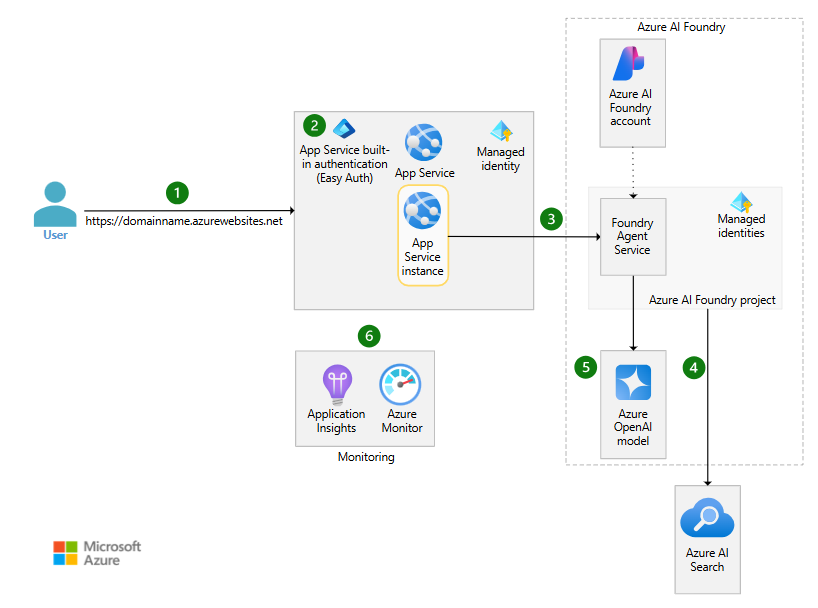This screenshot has height=608, width=818.
Task: Select the 'Azure AI Foundry' group title
Action: pyautogui.click(x=681, y=27)
